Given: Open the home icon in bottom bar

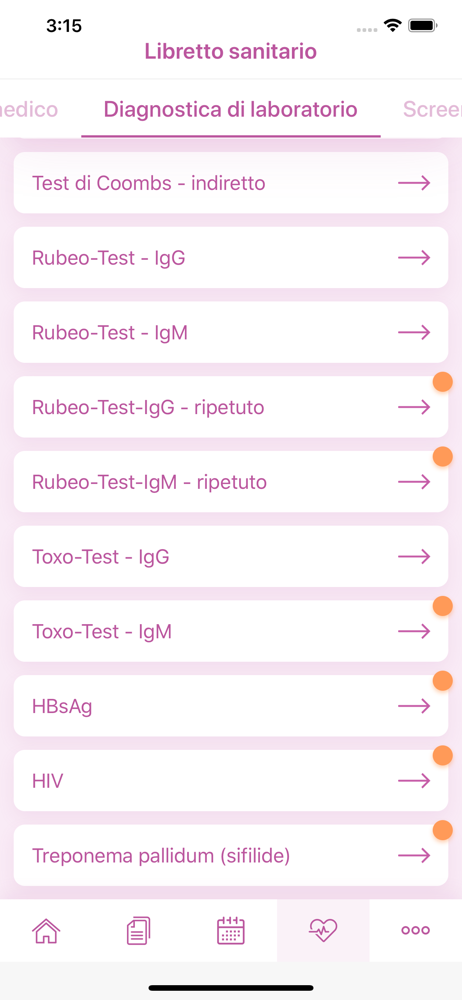Looking at the screenshot, I should tap(46, 930).
